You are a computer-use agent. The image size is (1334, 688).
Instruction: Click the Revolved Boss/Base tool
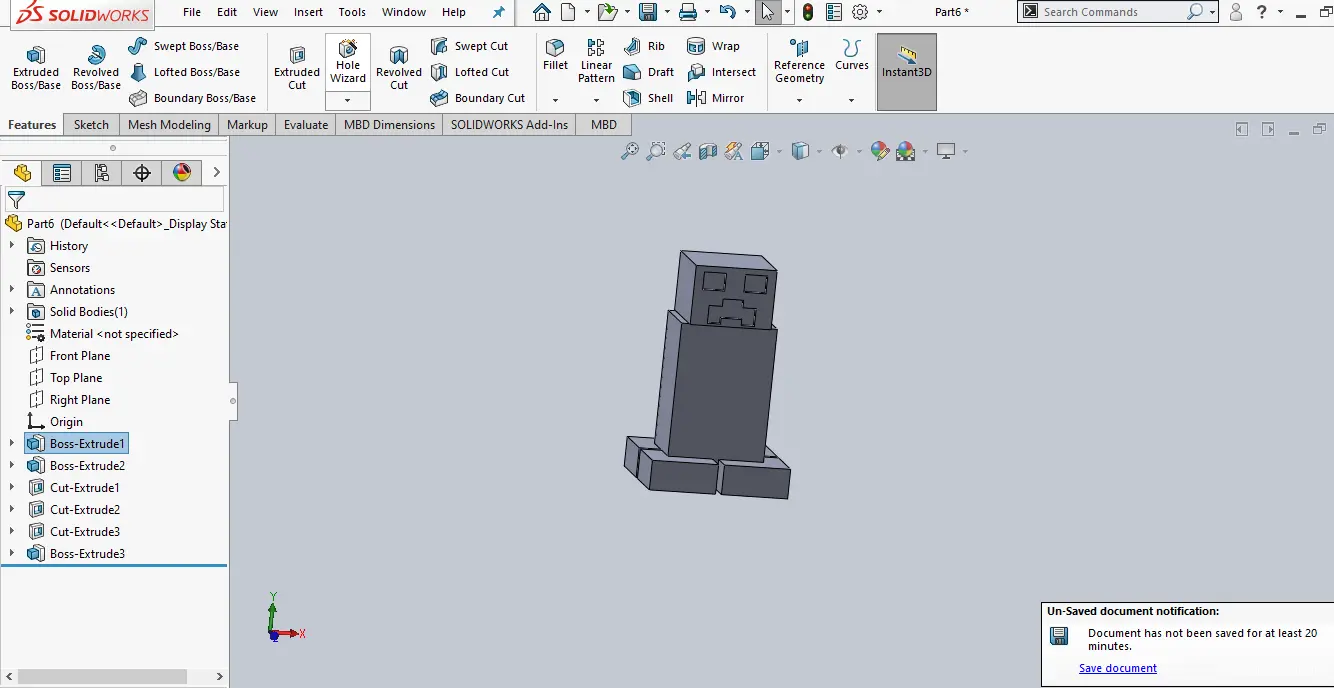pyautogui.click(x=95, y=66)
